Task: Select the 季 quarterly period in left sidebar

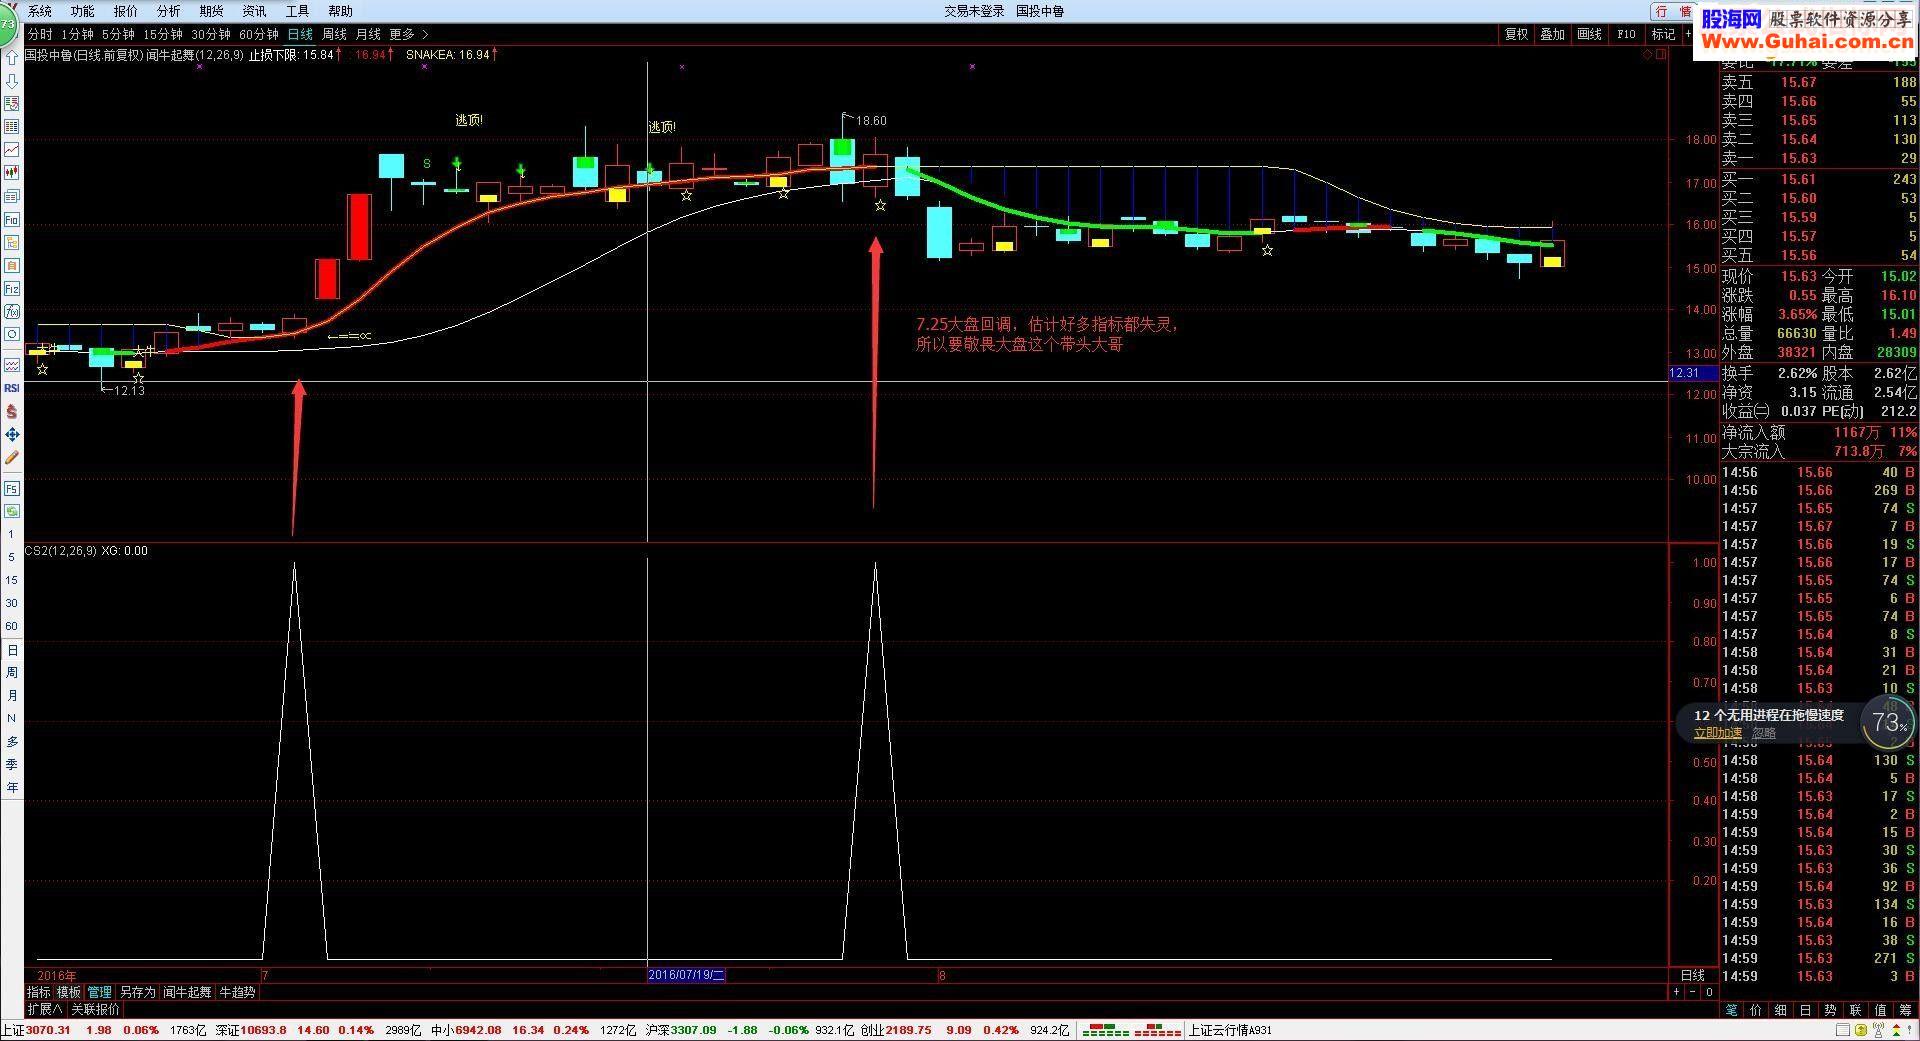Action: 12,764
